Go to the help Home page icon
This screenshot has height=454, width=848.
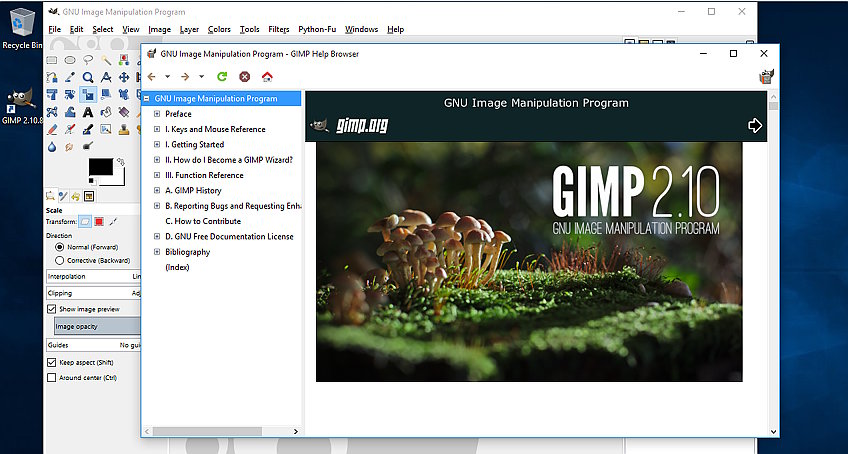click(267, 76)
